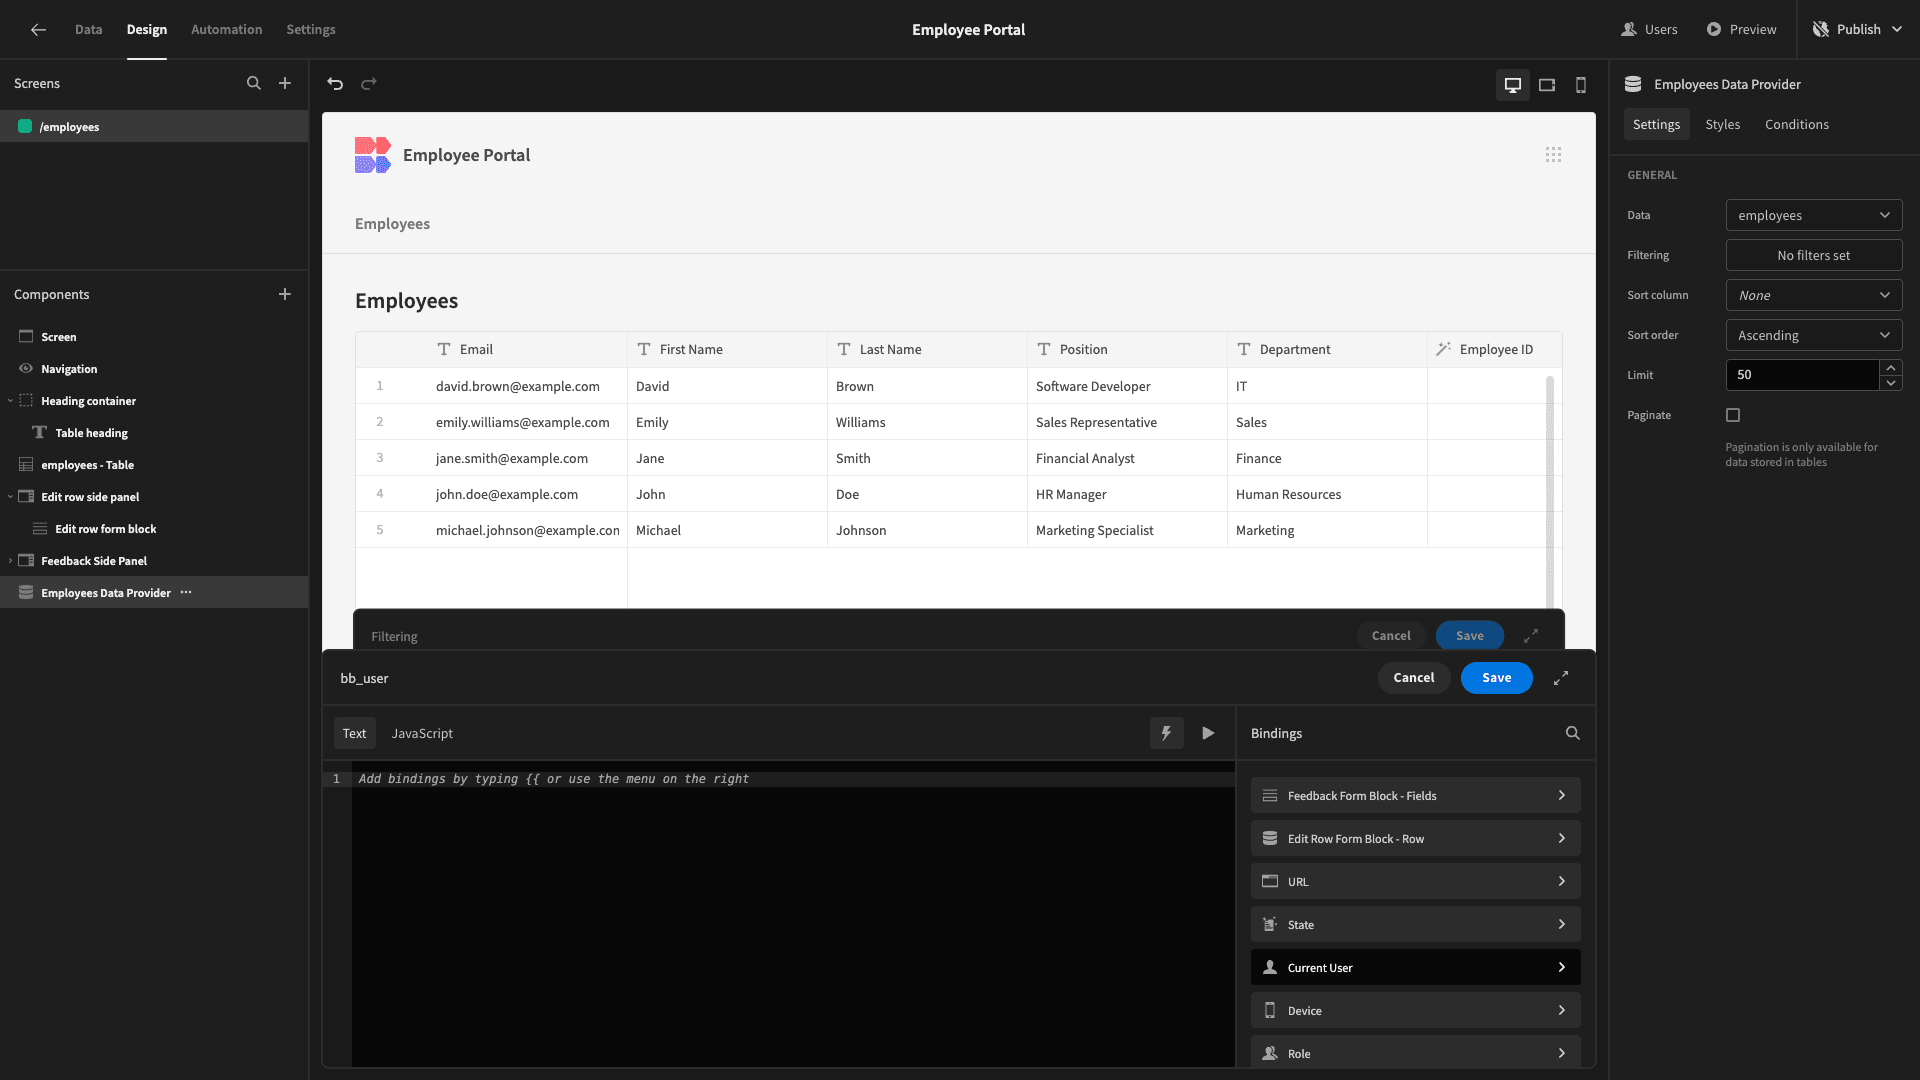Open Employees Data Provider more options

(186, 593)
